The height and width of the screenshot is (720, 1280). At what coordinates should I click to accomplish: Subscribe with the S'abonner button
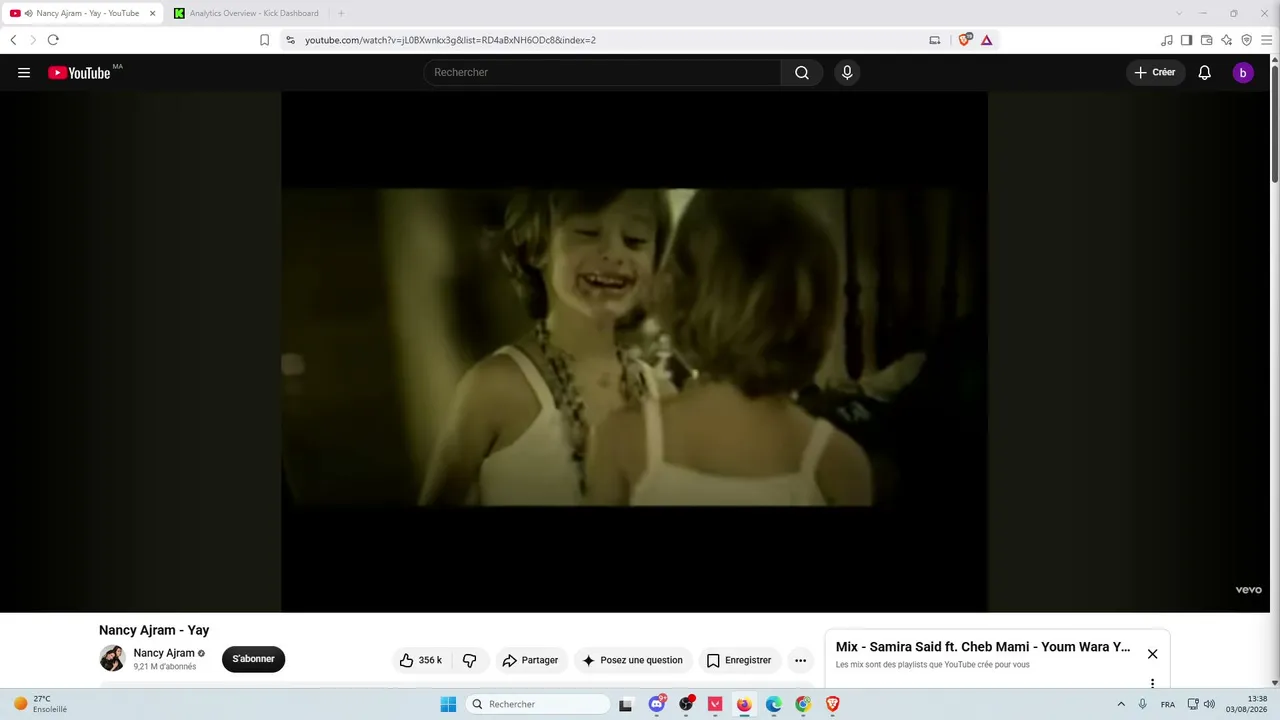254,659
